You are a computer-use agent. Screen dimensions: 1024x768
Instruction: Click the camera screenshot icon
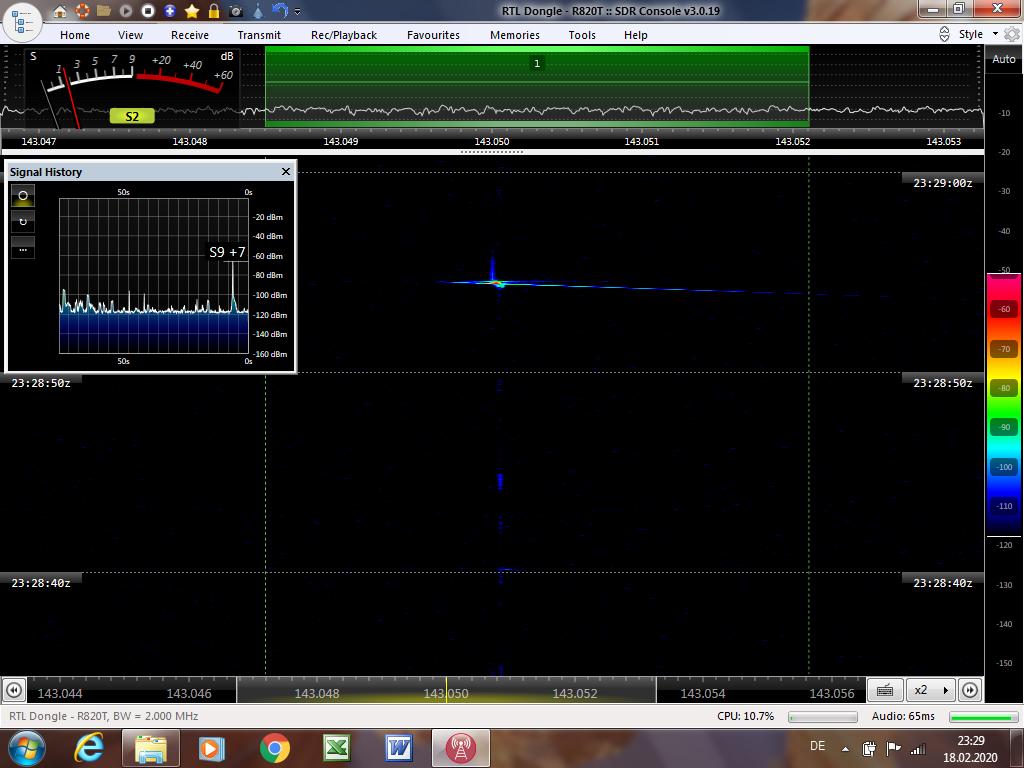coord(236,11)
